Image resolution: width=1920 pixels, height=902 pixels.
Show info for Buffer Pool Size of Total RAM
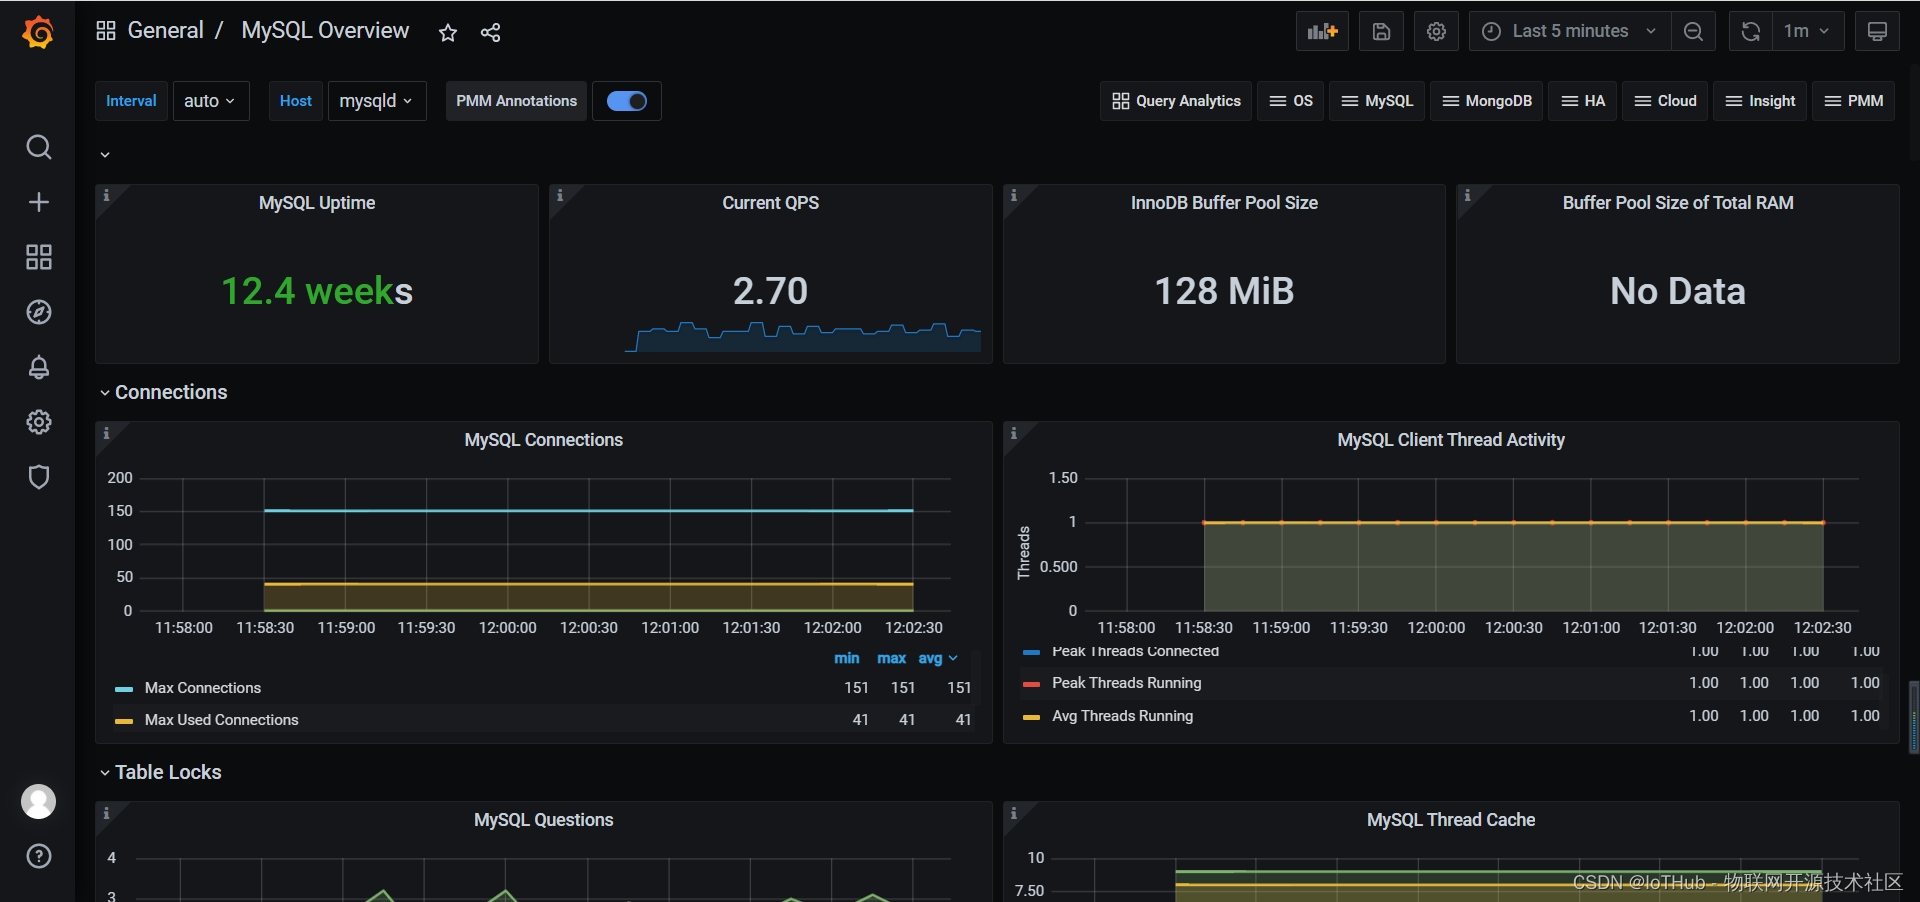1467,195
